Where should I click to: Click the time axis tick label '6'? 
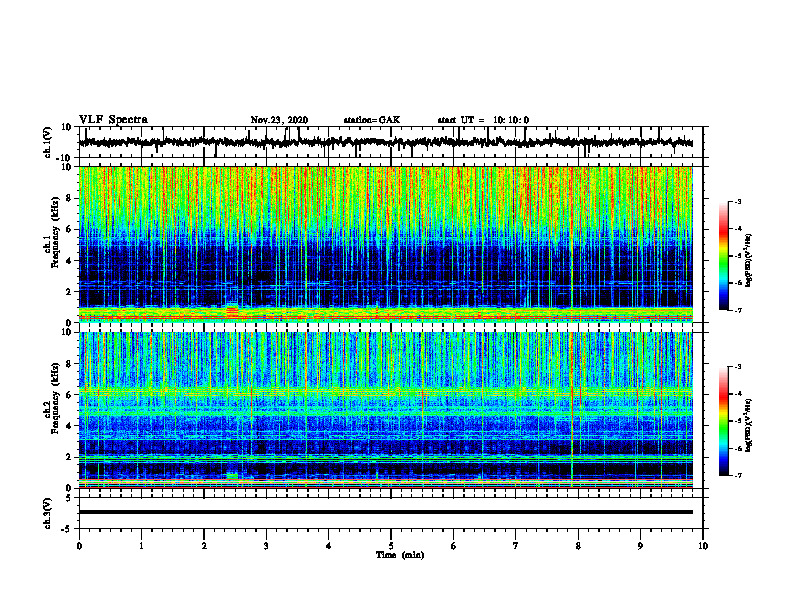click(x=454, y=546)
